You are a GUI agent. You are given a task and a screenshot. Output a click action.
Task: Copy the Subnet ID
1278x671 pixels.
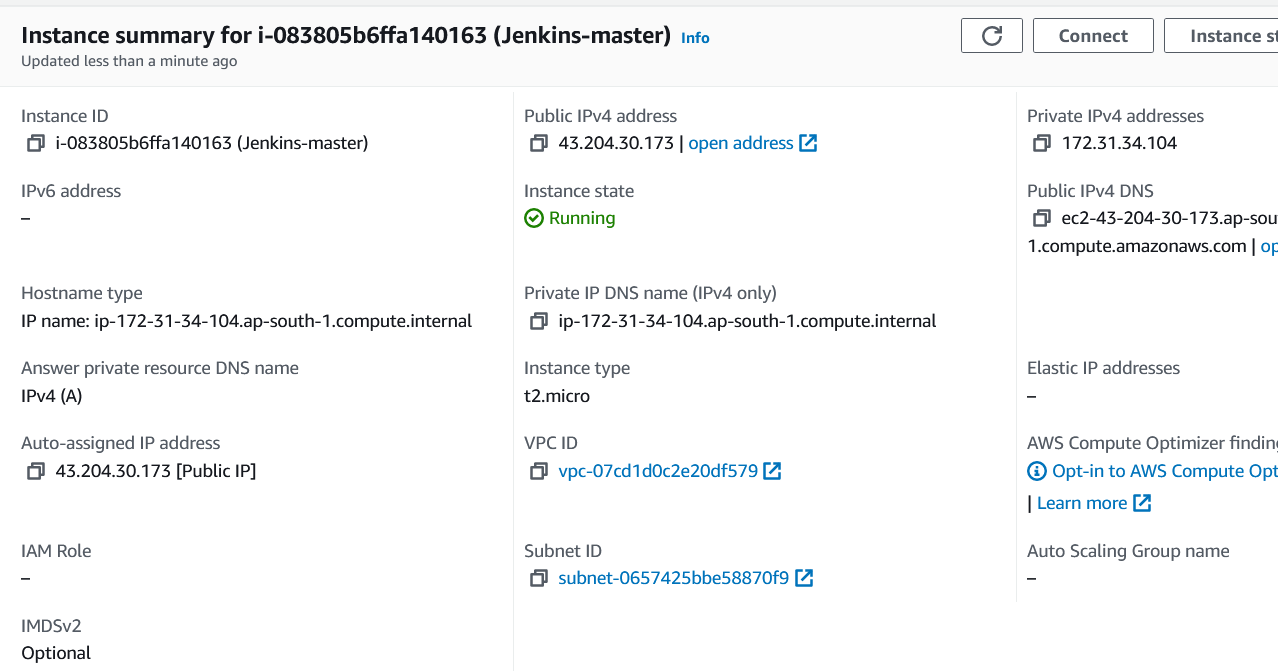click(539, 578)
